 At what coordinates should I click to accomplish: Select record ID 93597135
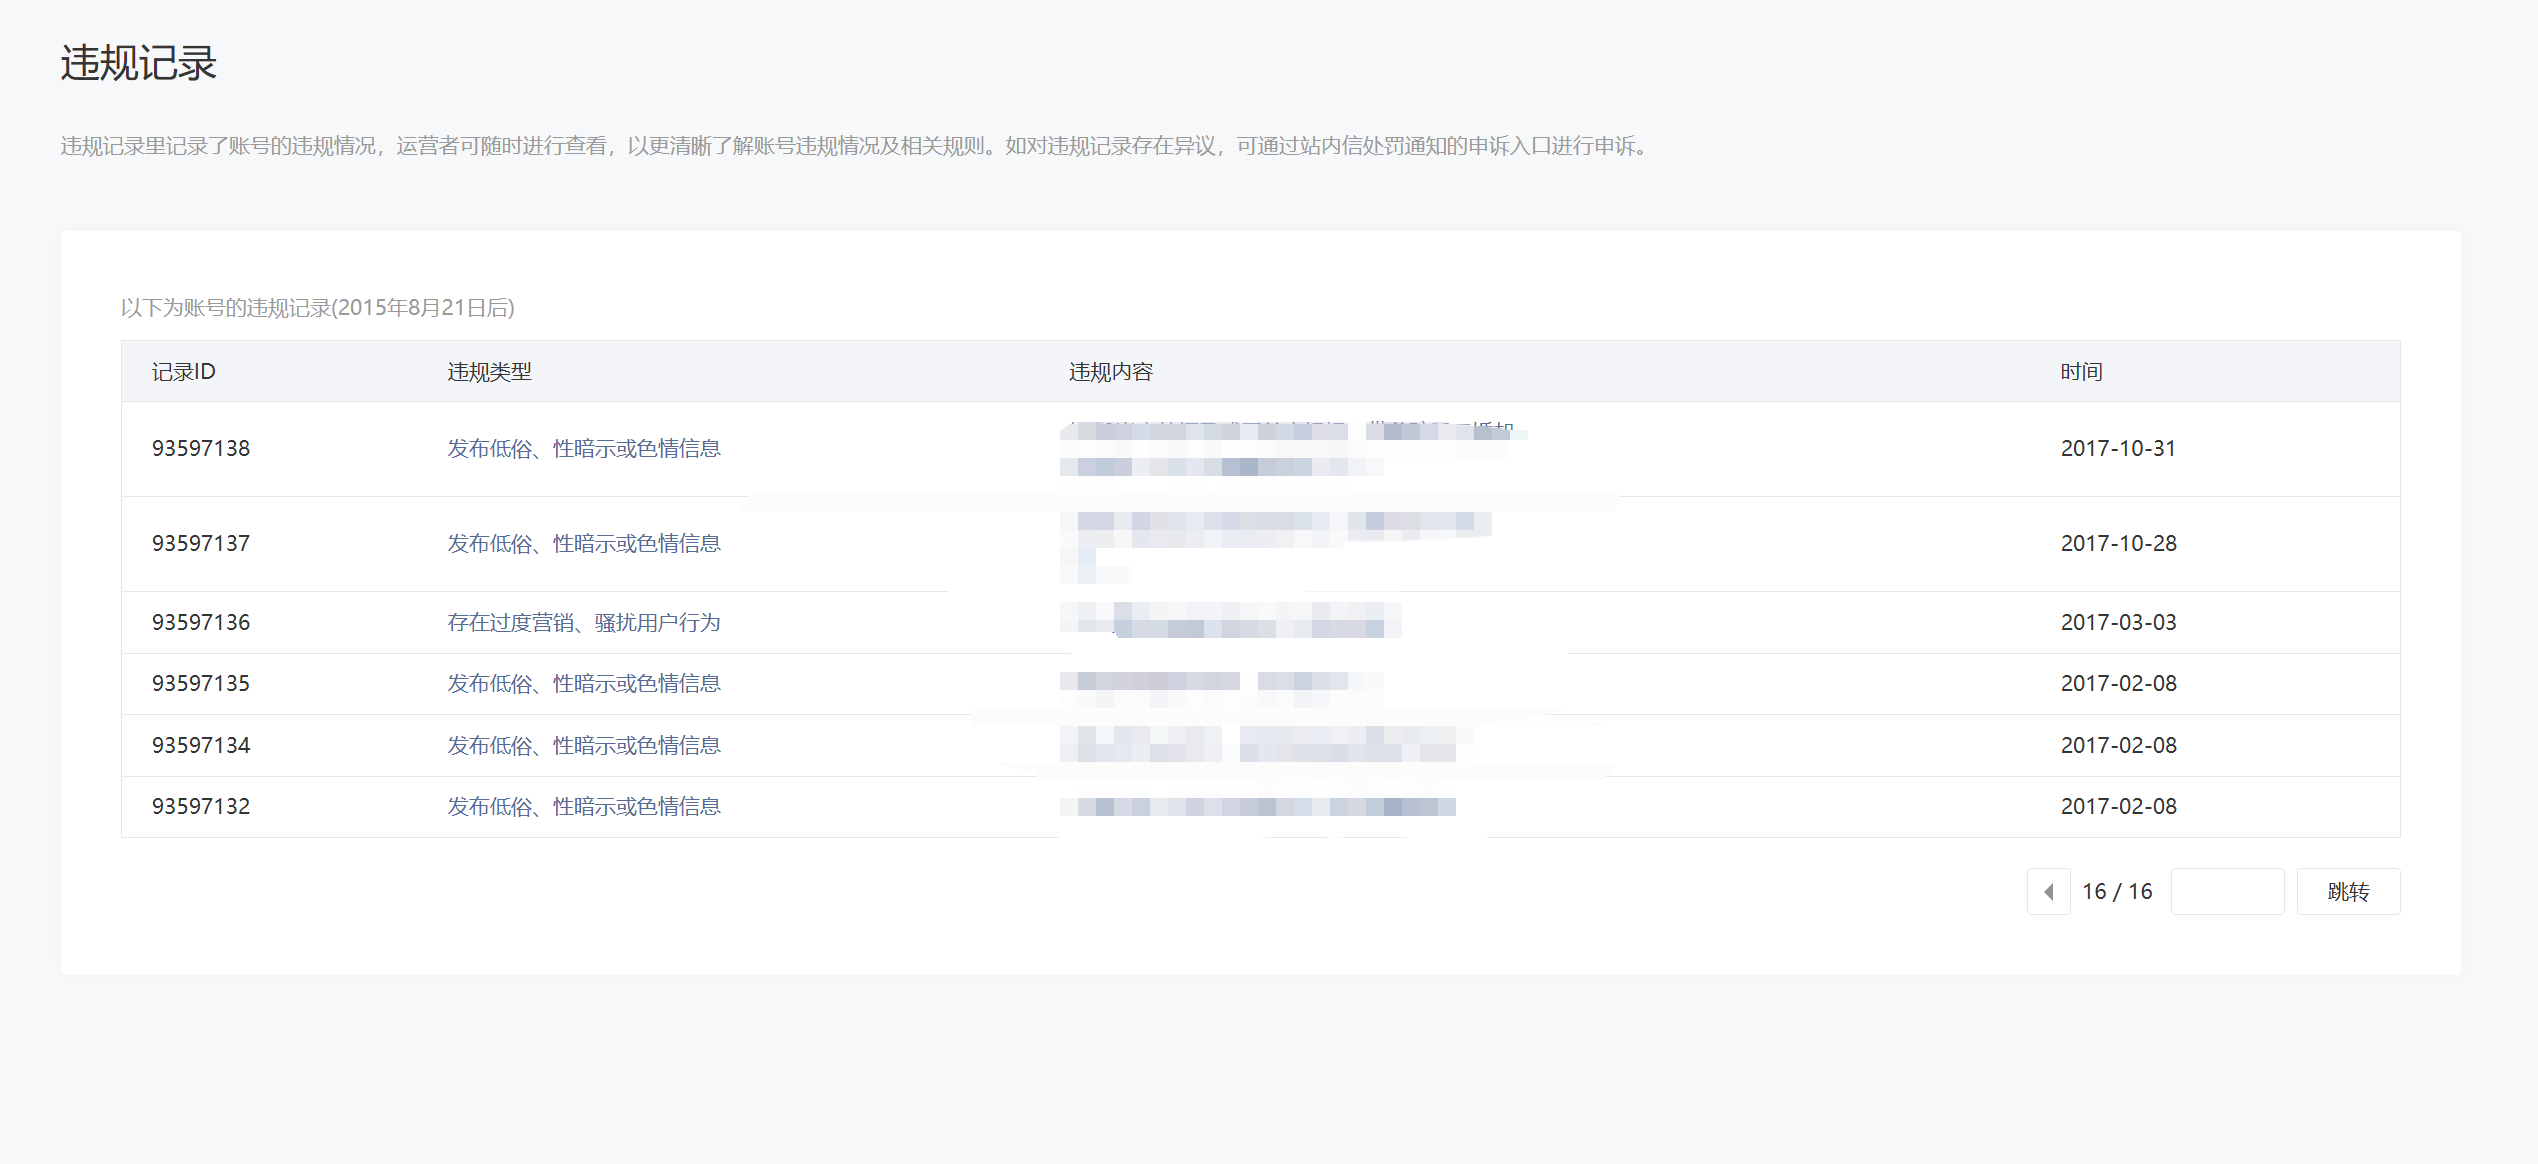coord(201,683)
